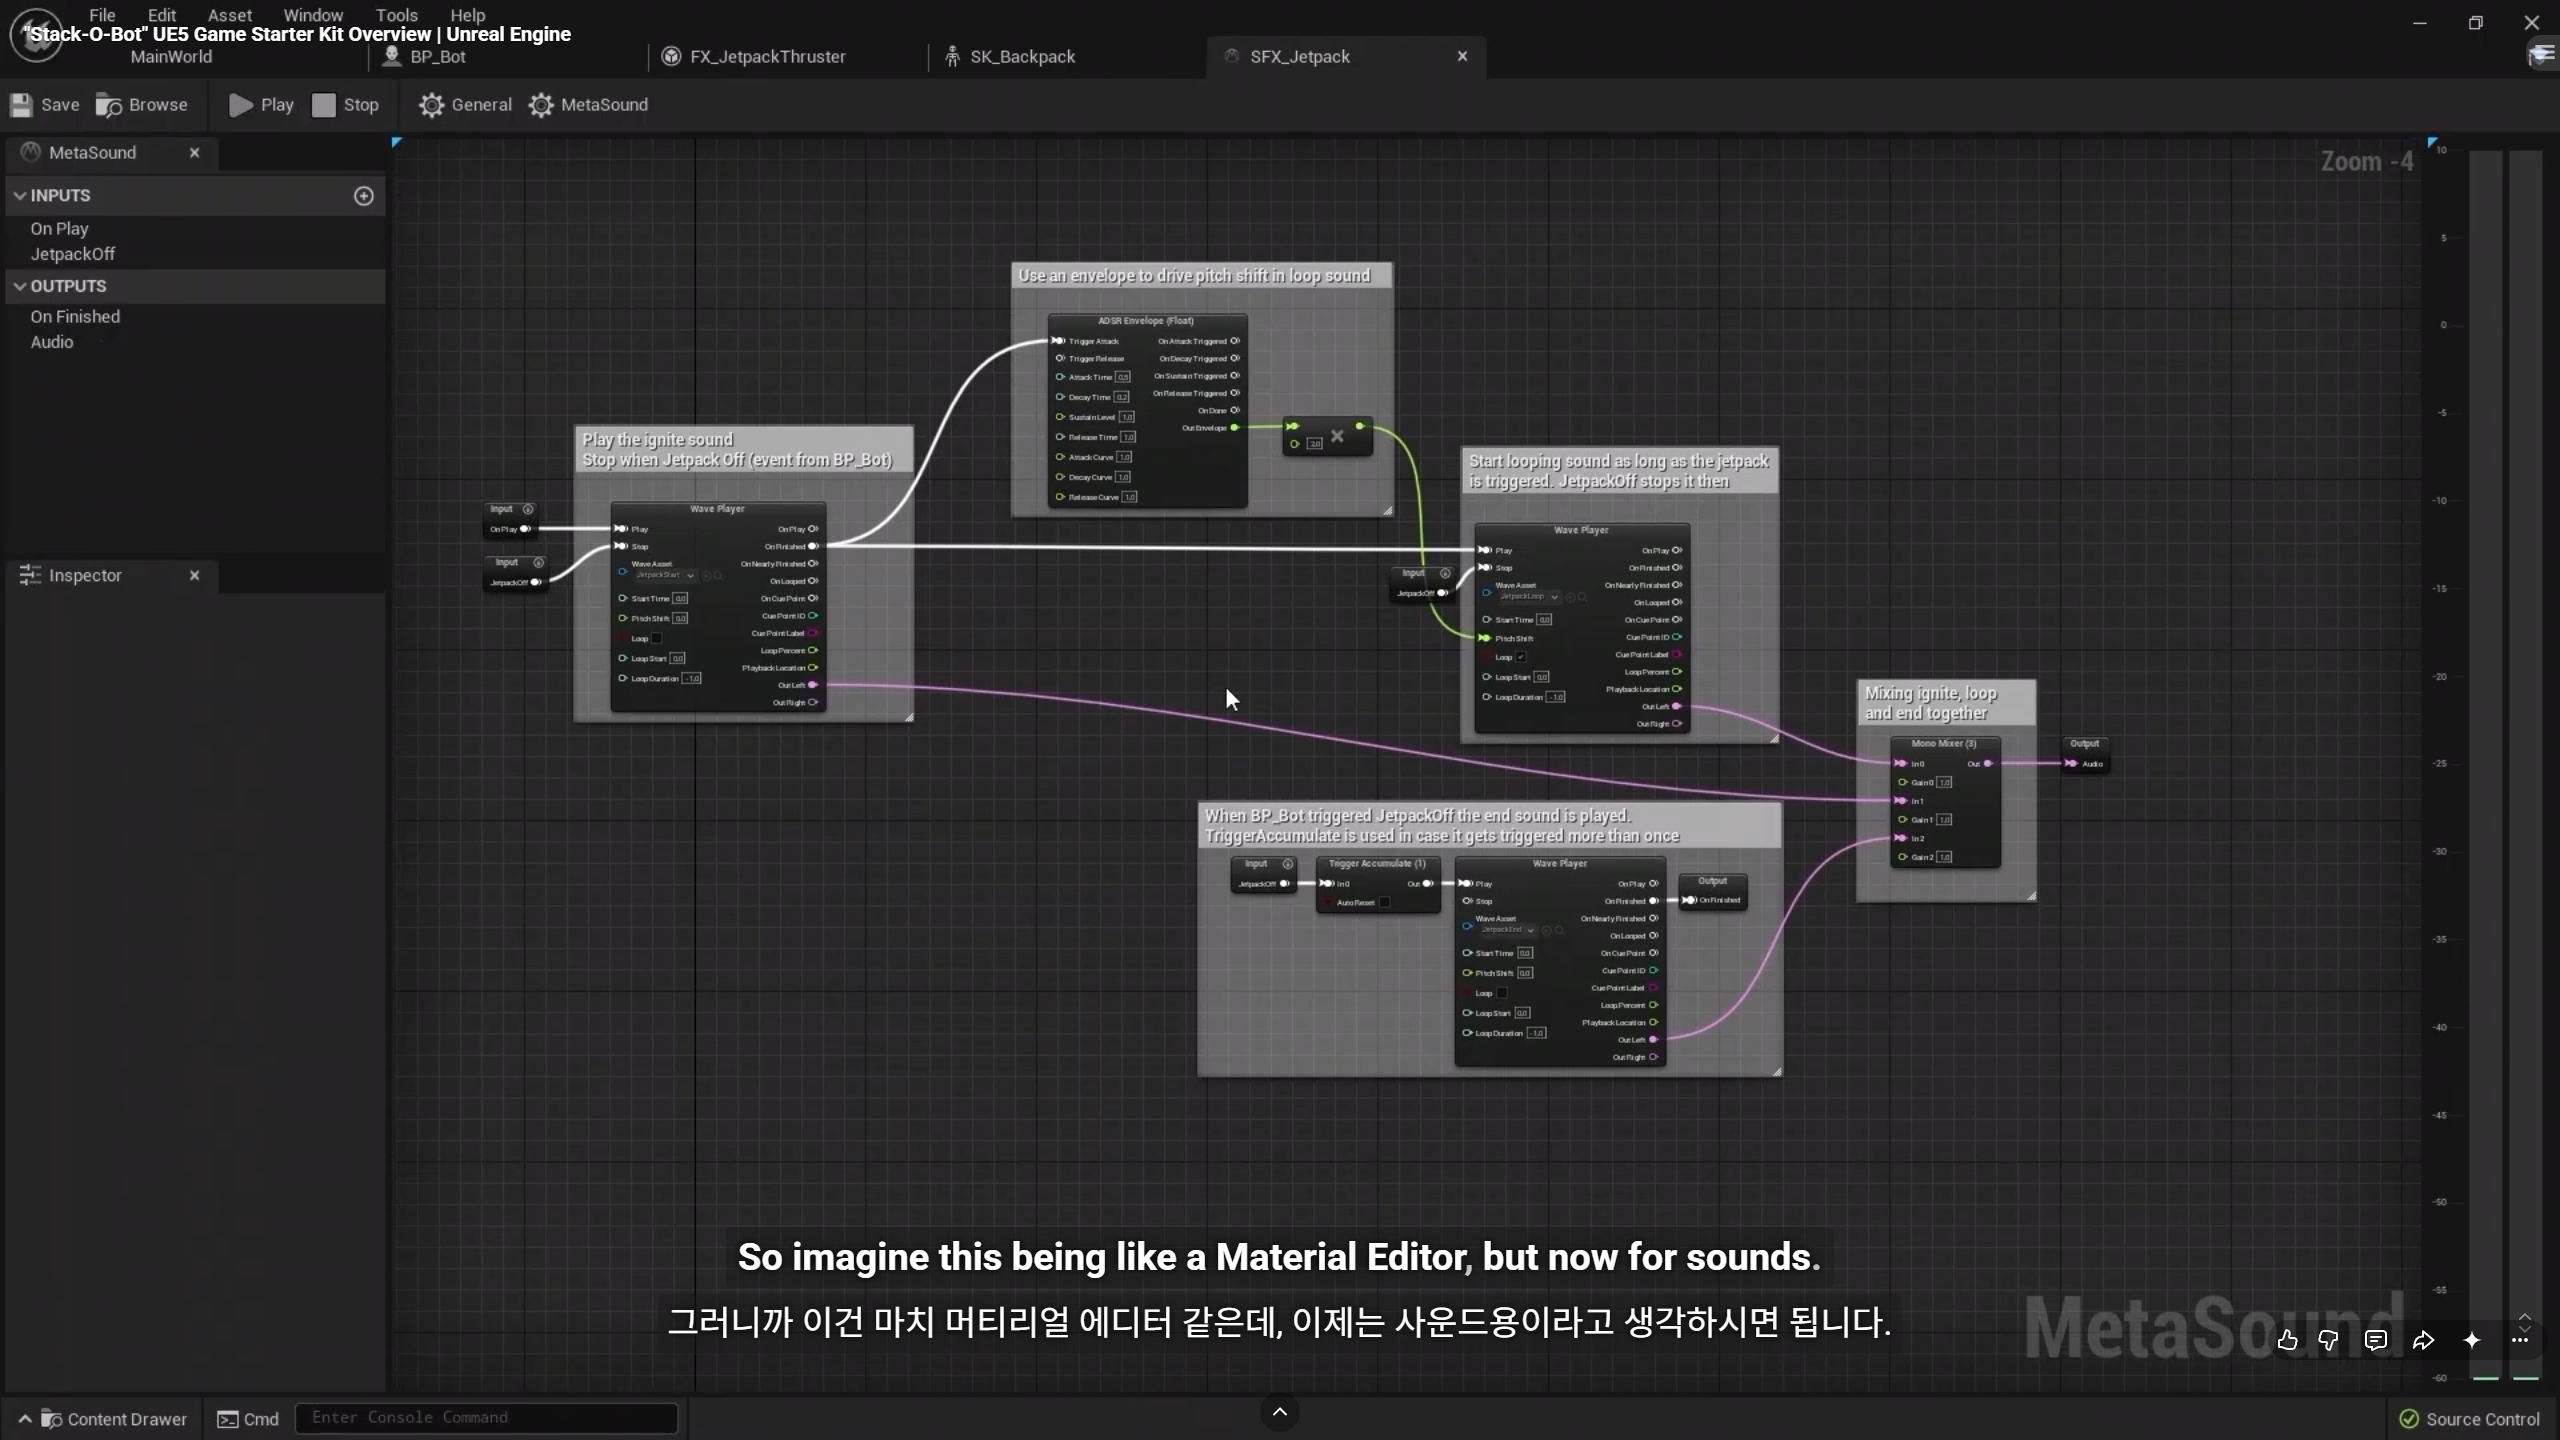
Task: Click the In 2 pin on Mono Mixer
Action: [x=1901, y=838]
